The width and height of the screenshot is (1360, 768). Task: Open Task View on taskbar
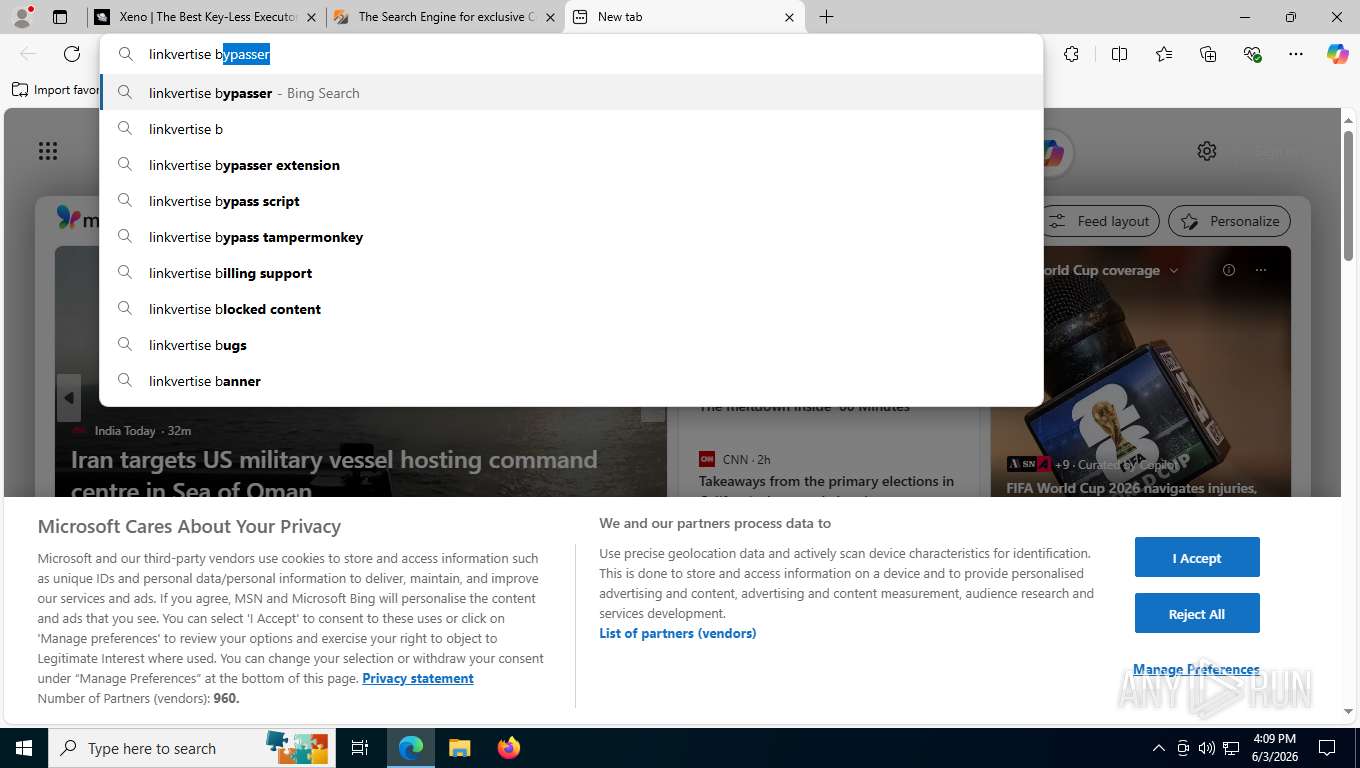360,748
